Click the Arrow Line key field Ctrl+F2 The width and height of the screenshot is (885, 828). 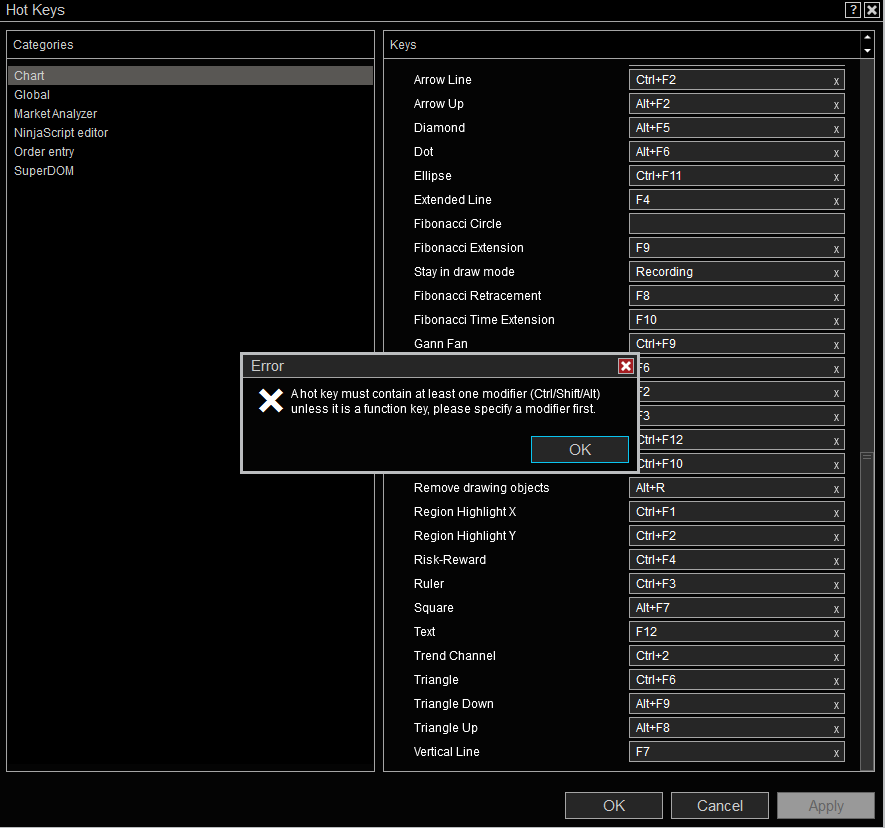point(737,80)
